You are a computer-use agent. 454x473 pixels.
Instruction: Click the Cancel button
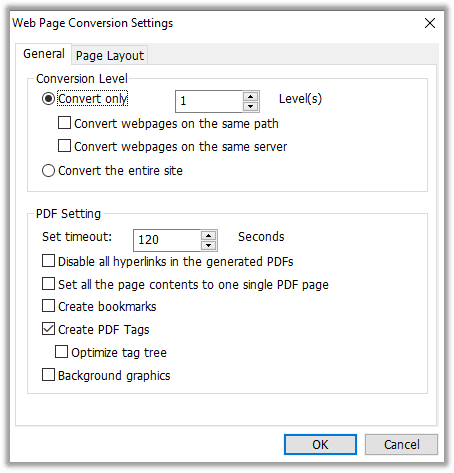point(401,444)
